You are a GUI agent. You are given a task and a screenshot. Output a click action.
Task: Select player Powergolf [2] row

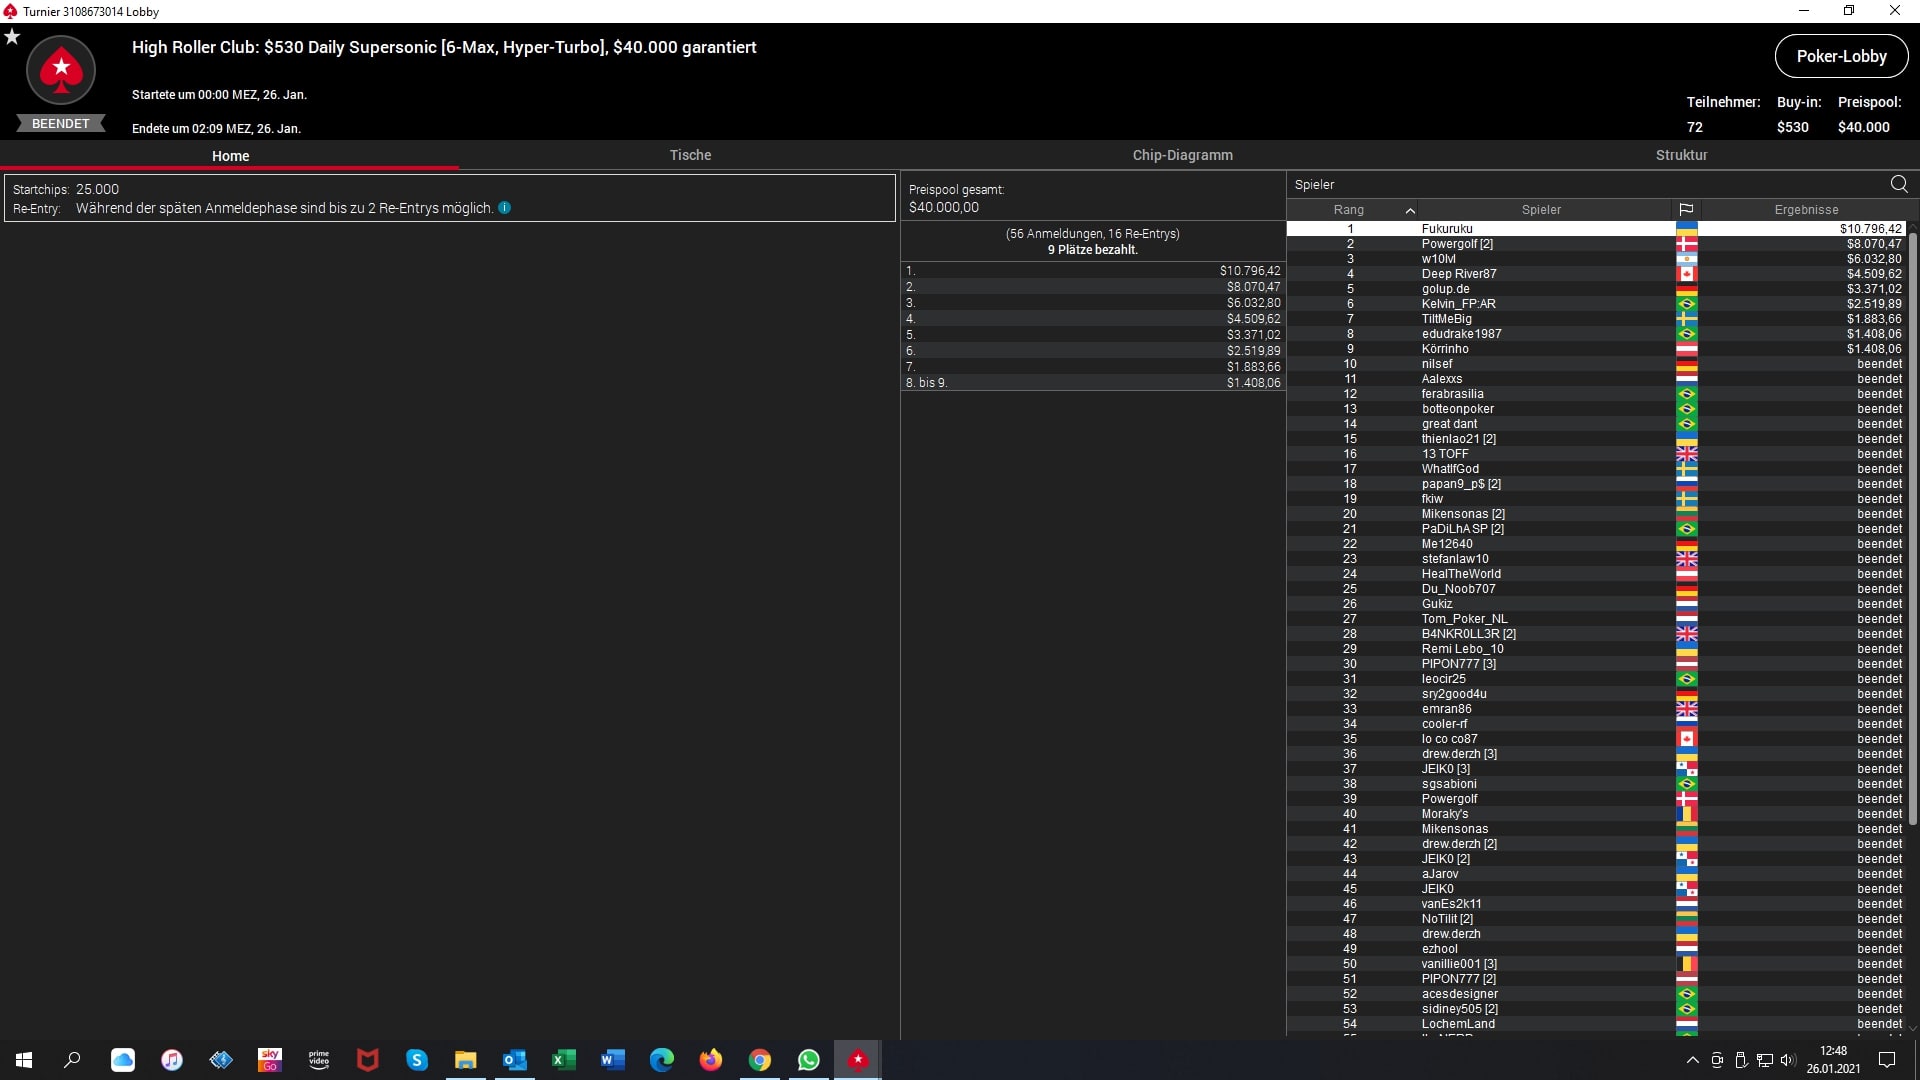[1457, 244]
